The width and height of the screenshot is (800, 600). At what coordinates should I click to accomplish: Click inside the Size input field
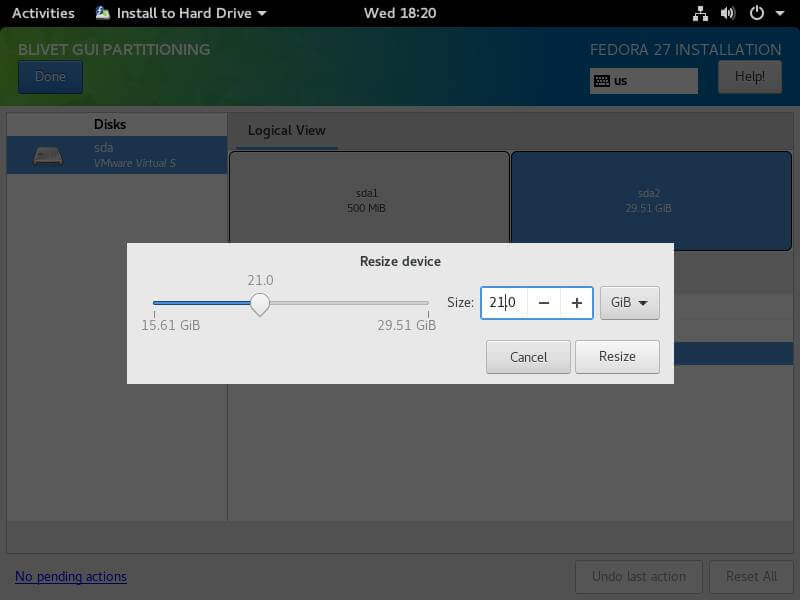coord(504,303)
